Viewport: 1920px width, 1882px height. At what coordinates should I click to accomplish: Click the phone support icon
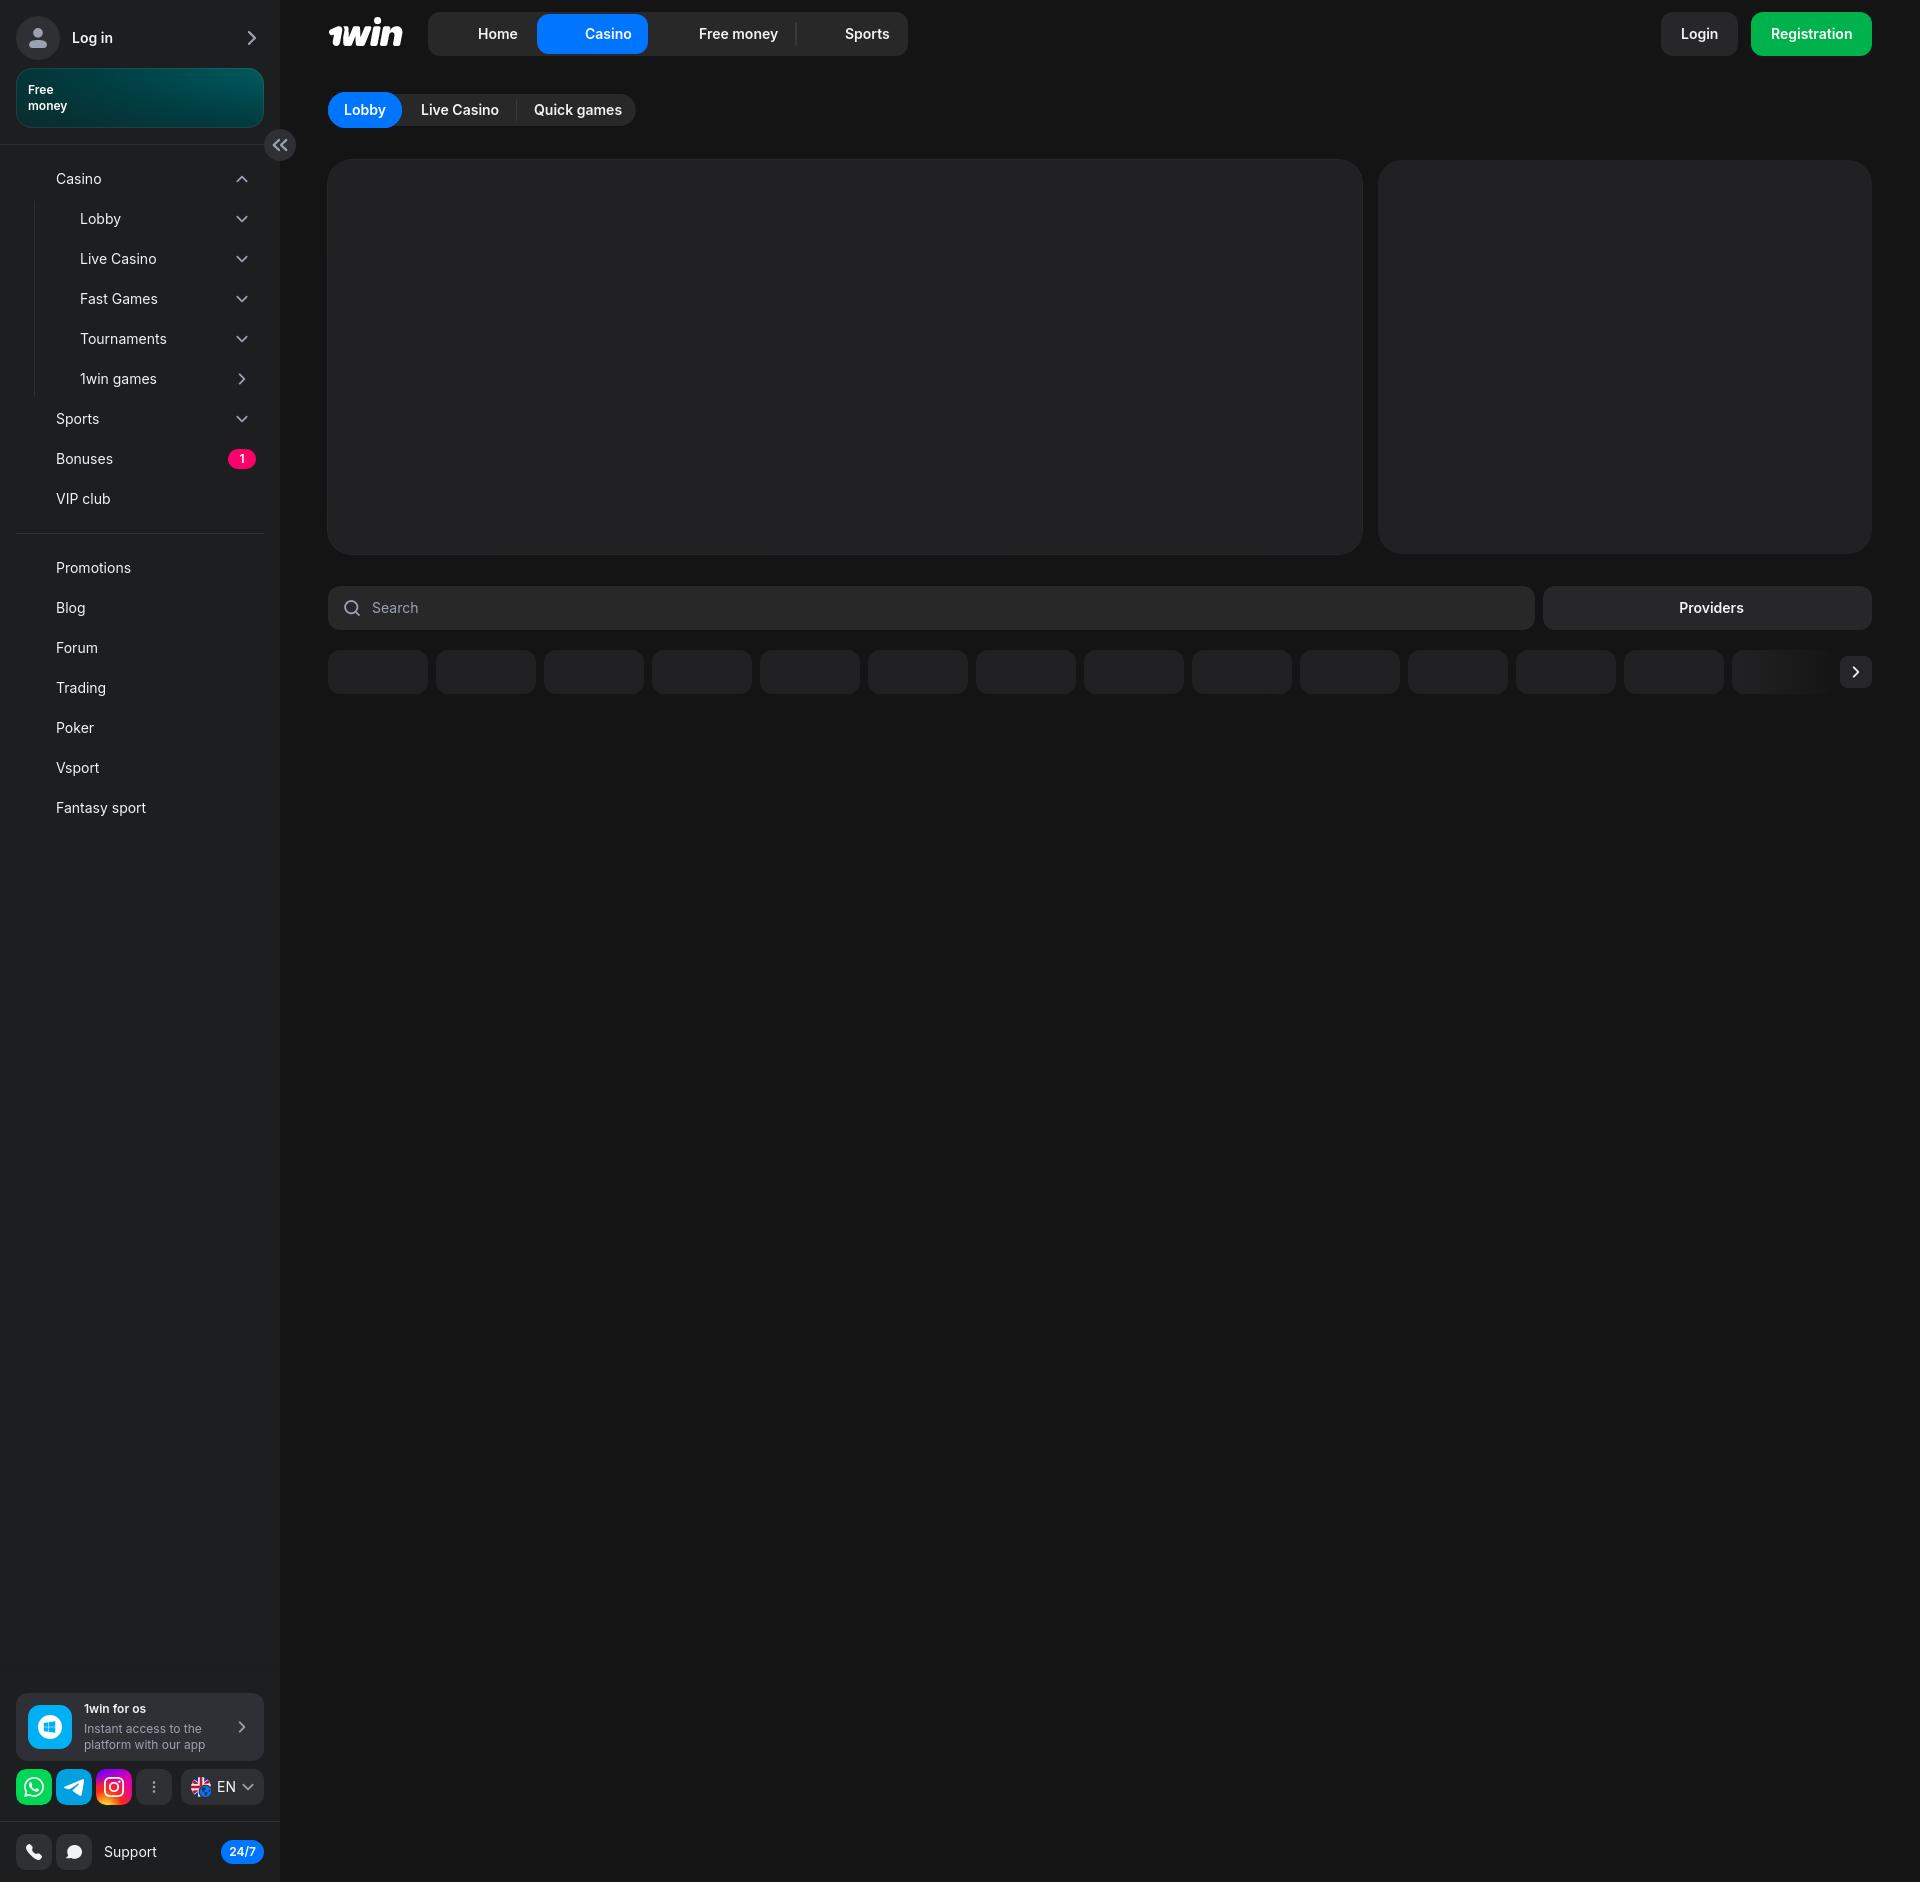34,1852
